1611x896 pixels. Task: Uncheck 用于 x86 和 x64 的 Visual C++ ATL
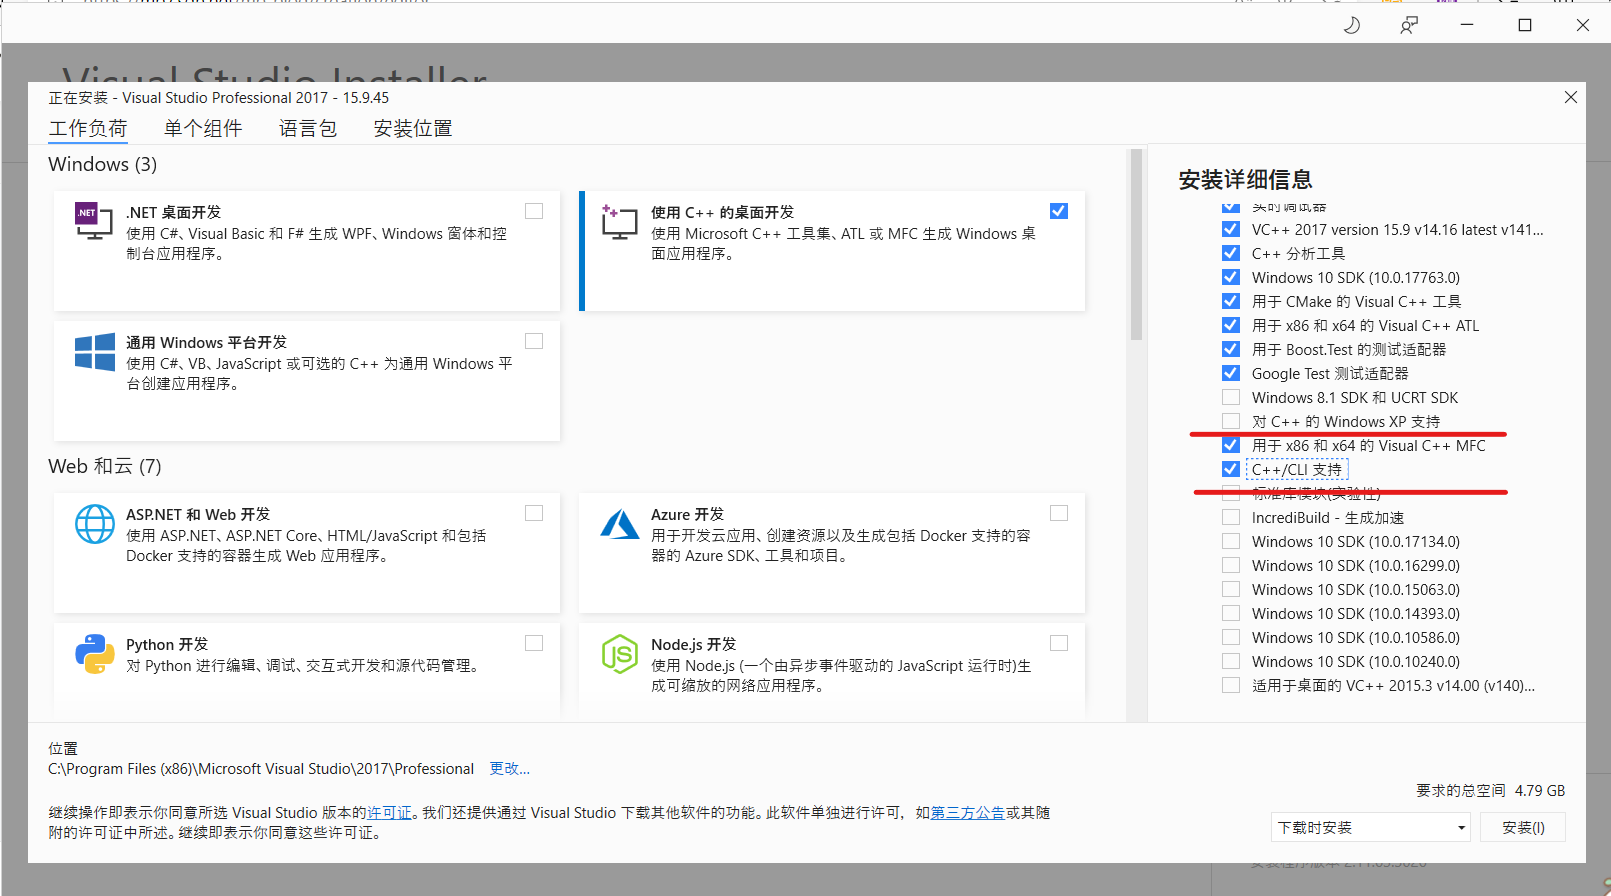[x=1231, y=325]
